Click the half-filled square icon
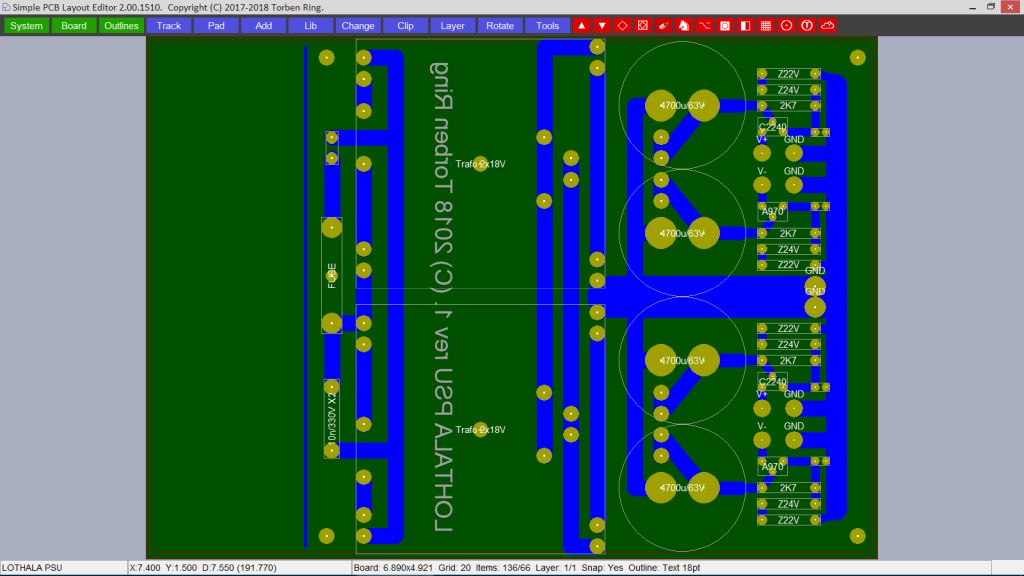1024x576 pixels. (x=745, y=25)
